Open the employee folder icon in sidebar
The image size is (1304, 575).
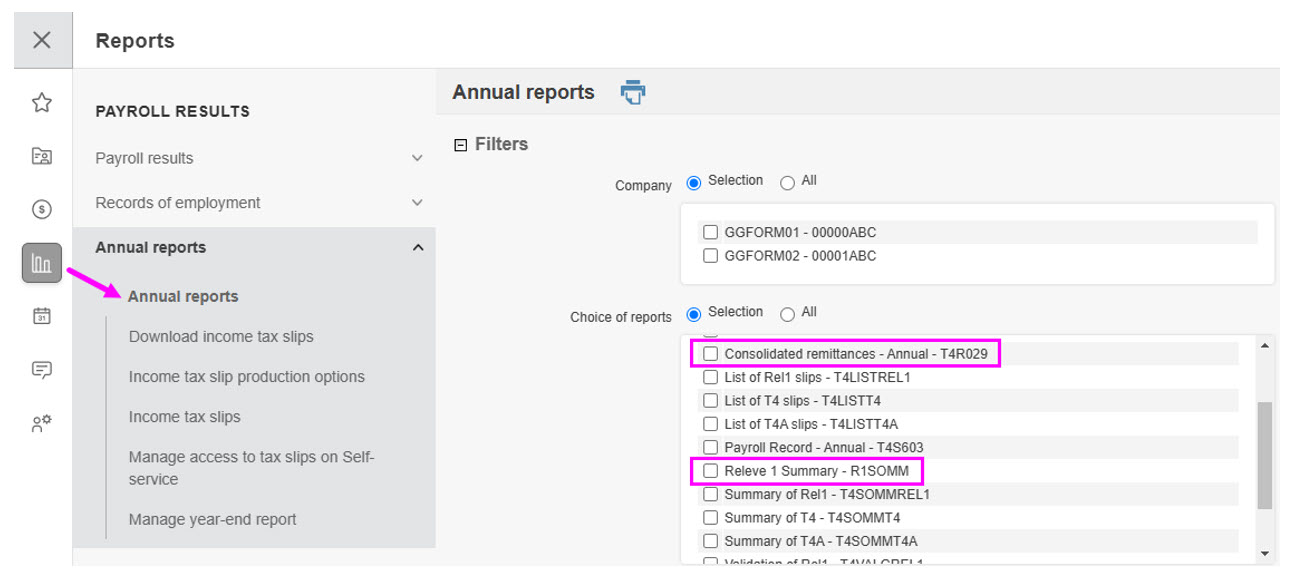click(x=42, y=156)
